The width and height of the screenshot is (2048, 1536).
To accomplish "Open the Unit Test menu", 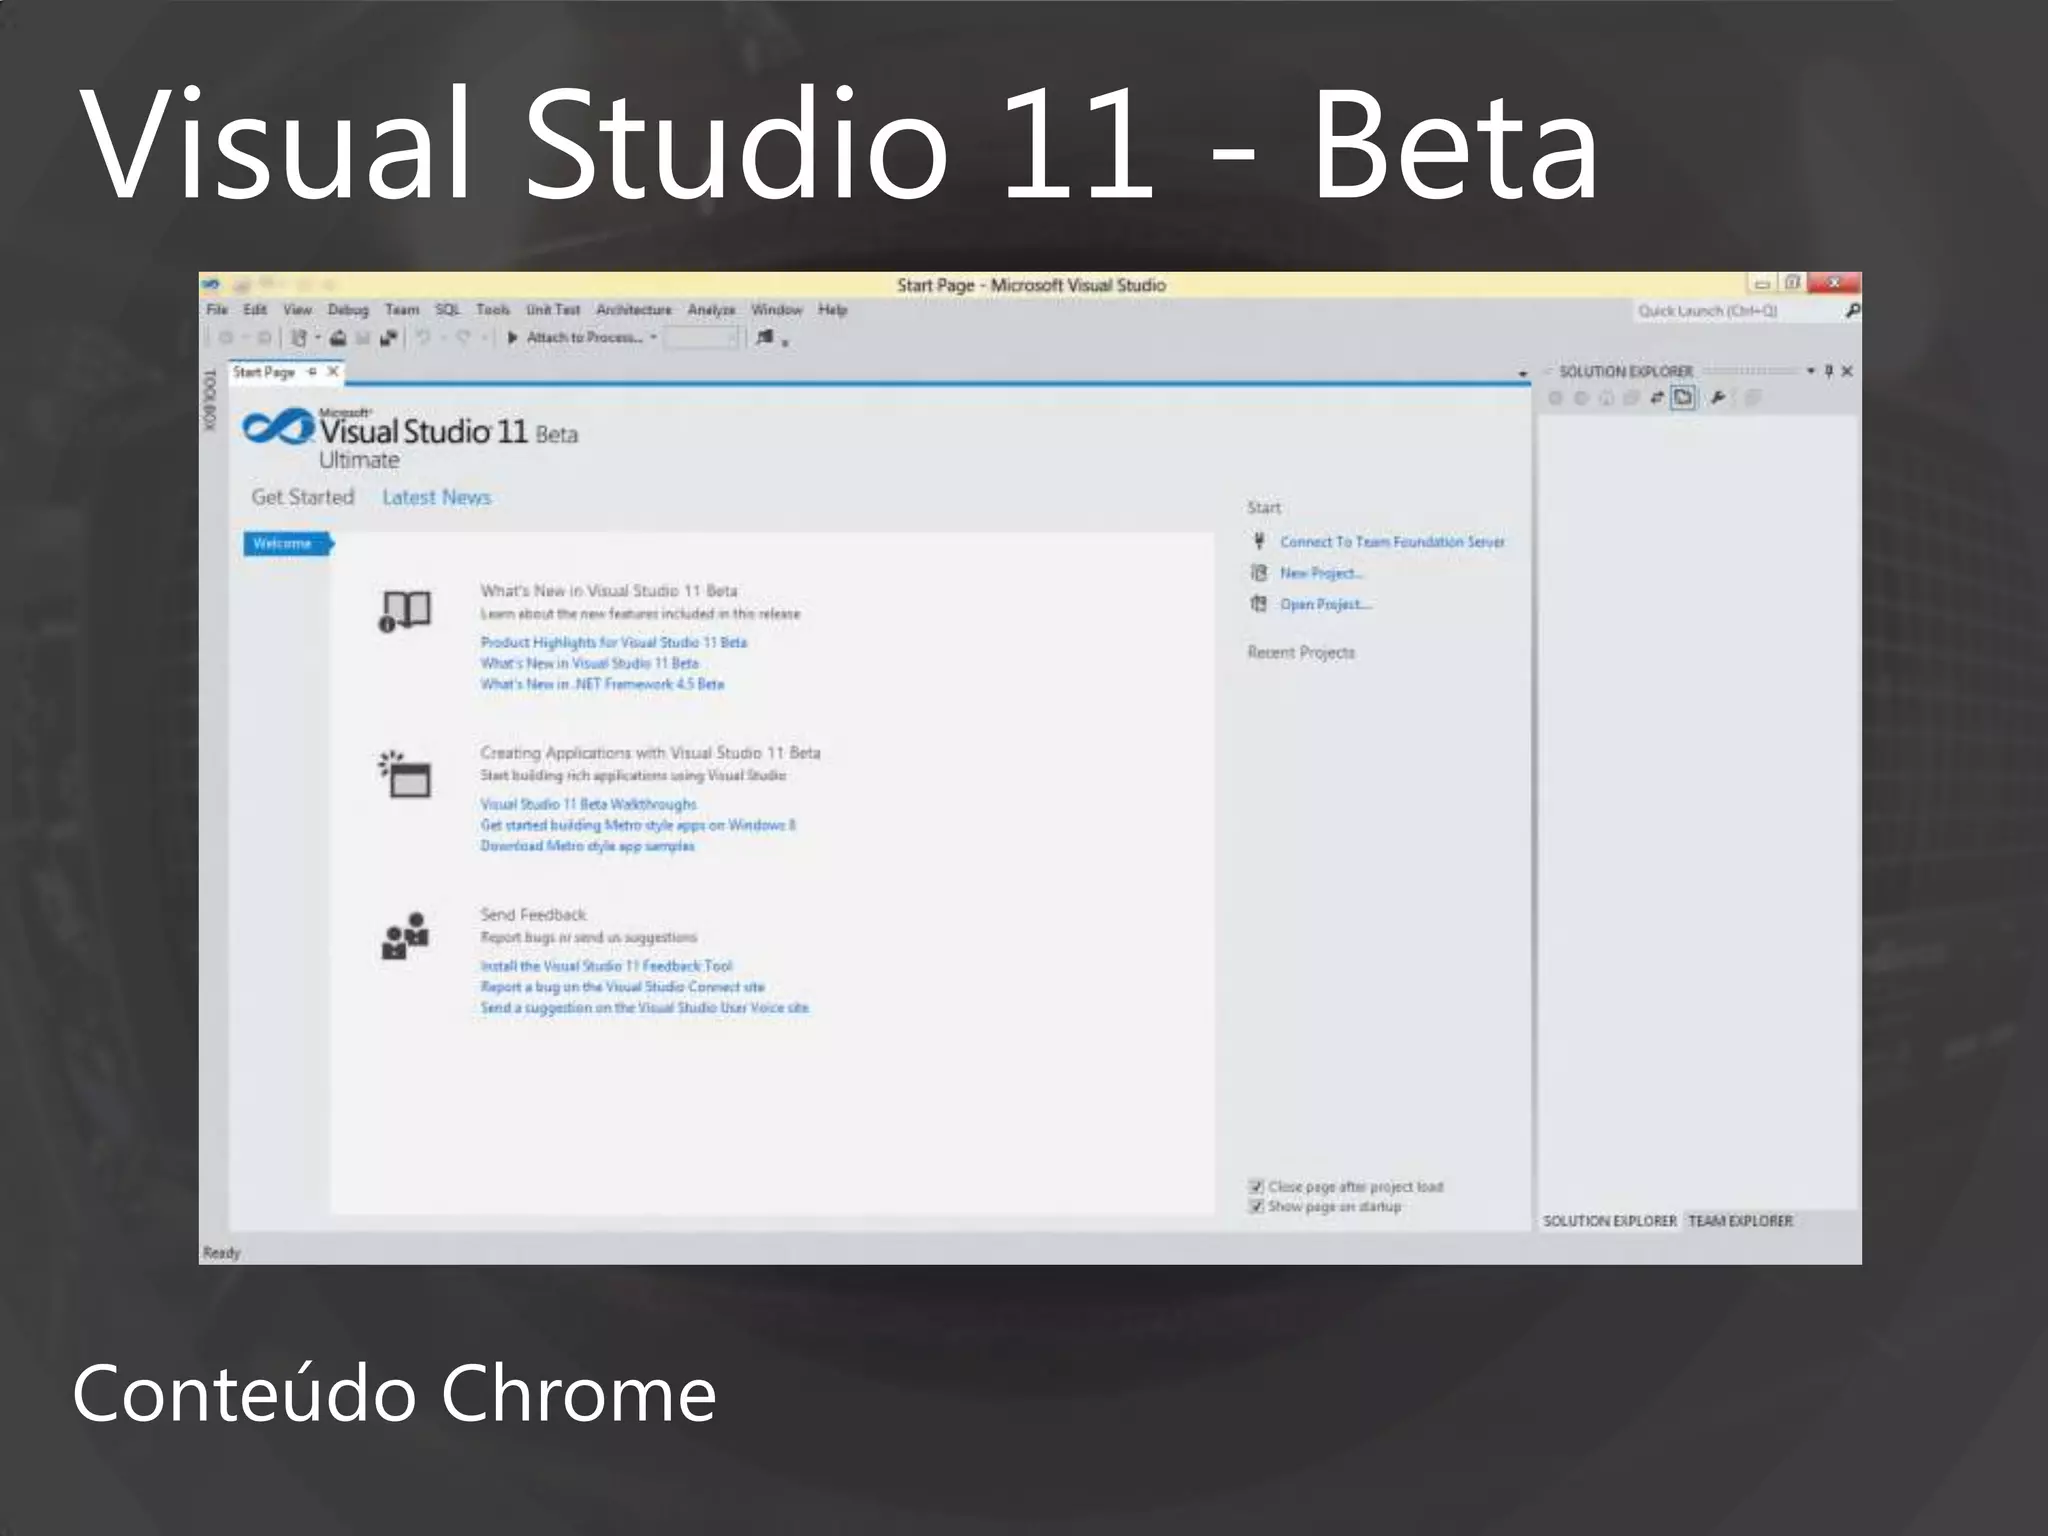I will point(553,310).
